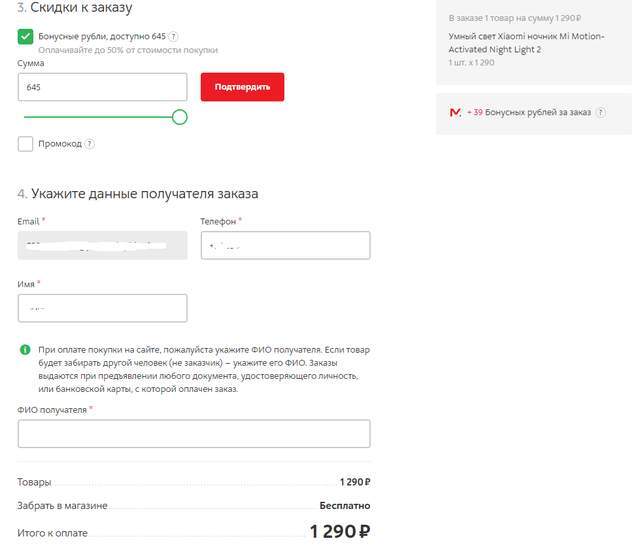Uncheck the Бонусные рубли checkbox
Viewport: 642px width, 545px height.
[x=25, y=37]
